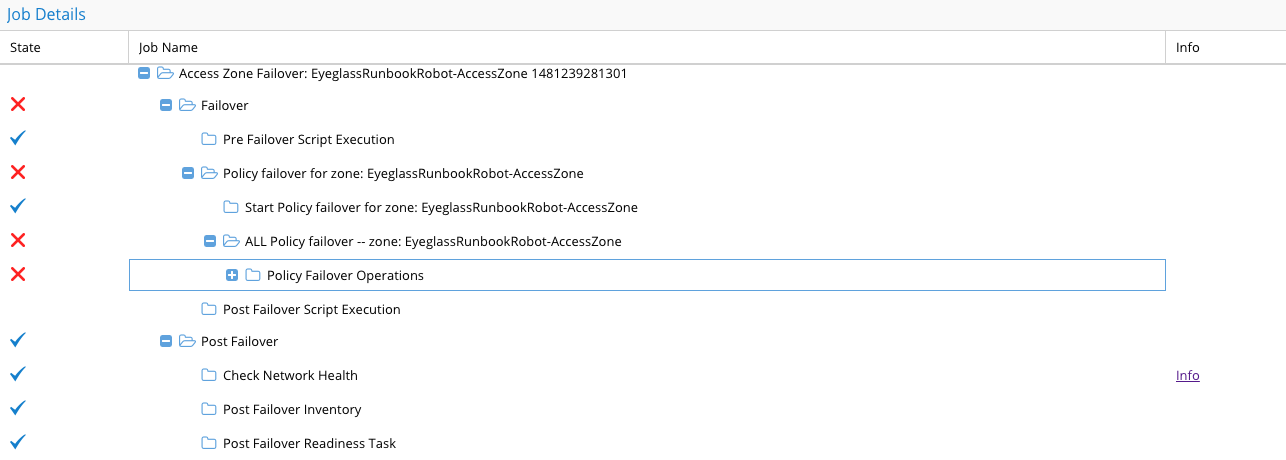
Task: Select the 'Failover' tree row text
Action: 225,106
